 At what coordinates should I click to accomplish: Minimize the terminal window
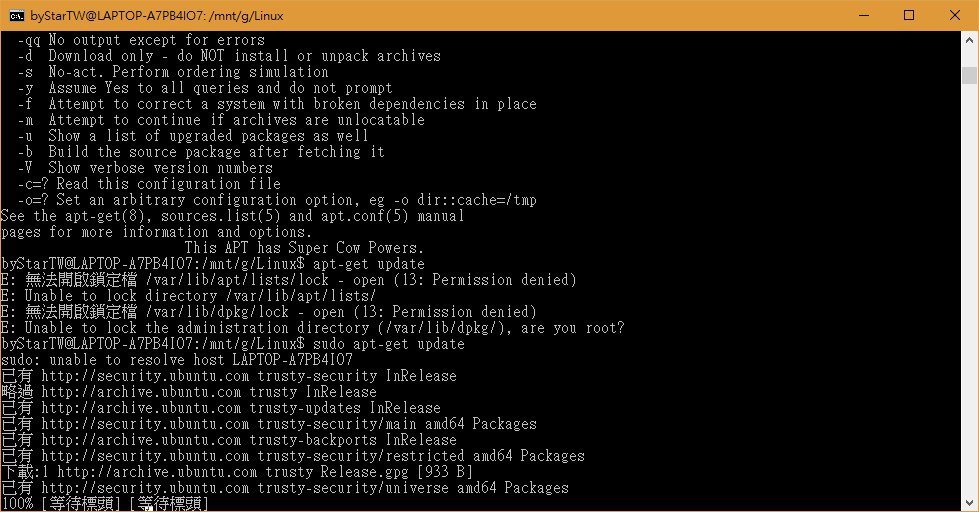[x=864, y=16]
